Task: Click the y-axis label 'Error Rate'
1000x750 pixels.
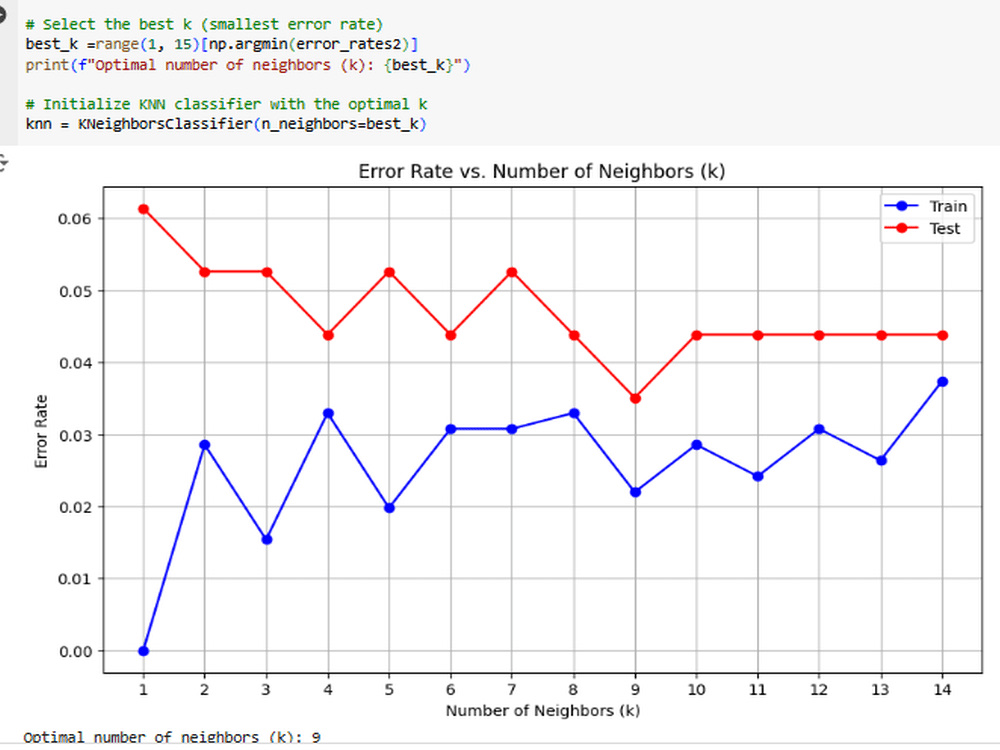Action: click(41, 431)
